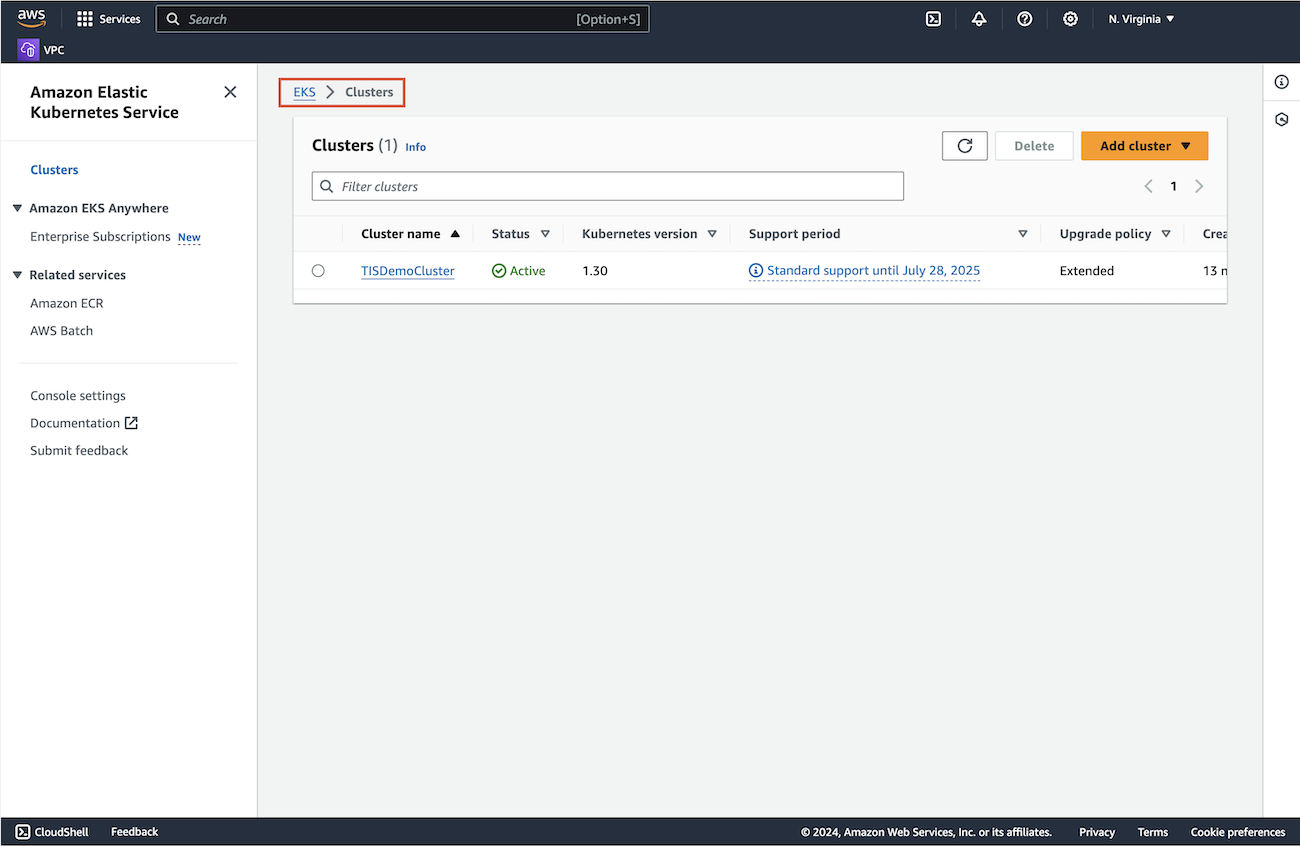Viewport: 1300px width, 846px height.
Task: Open the TISDemoCluster link
Action: tap(408, 271)
